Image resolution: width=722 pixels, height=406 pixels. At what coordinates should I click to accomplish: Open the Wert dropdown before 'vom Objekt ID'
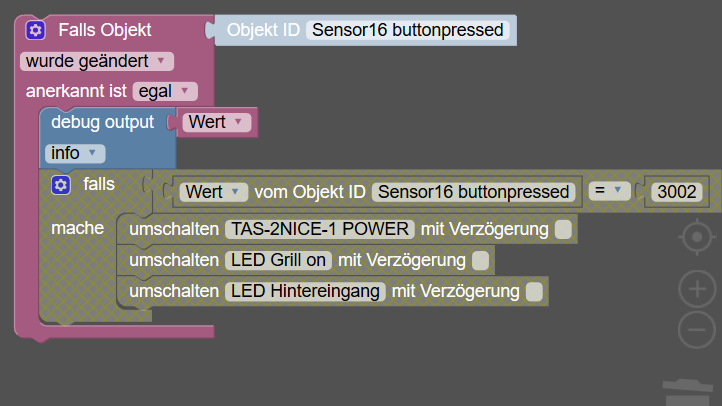214,192
